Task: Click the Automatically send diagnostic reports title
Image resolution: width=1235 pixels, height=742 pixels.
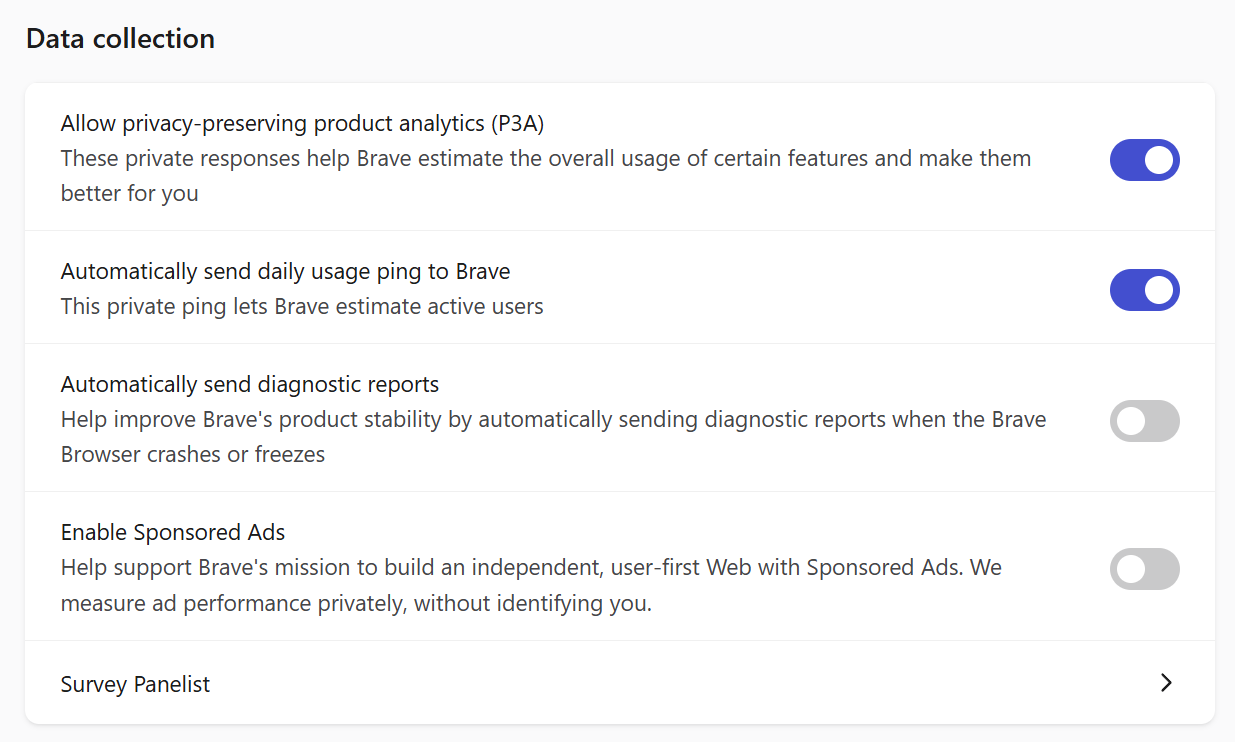Action: 250,384
